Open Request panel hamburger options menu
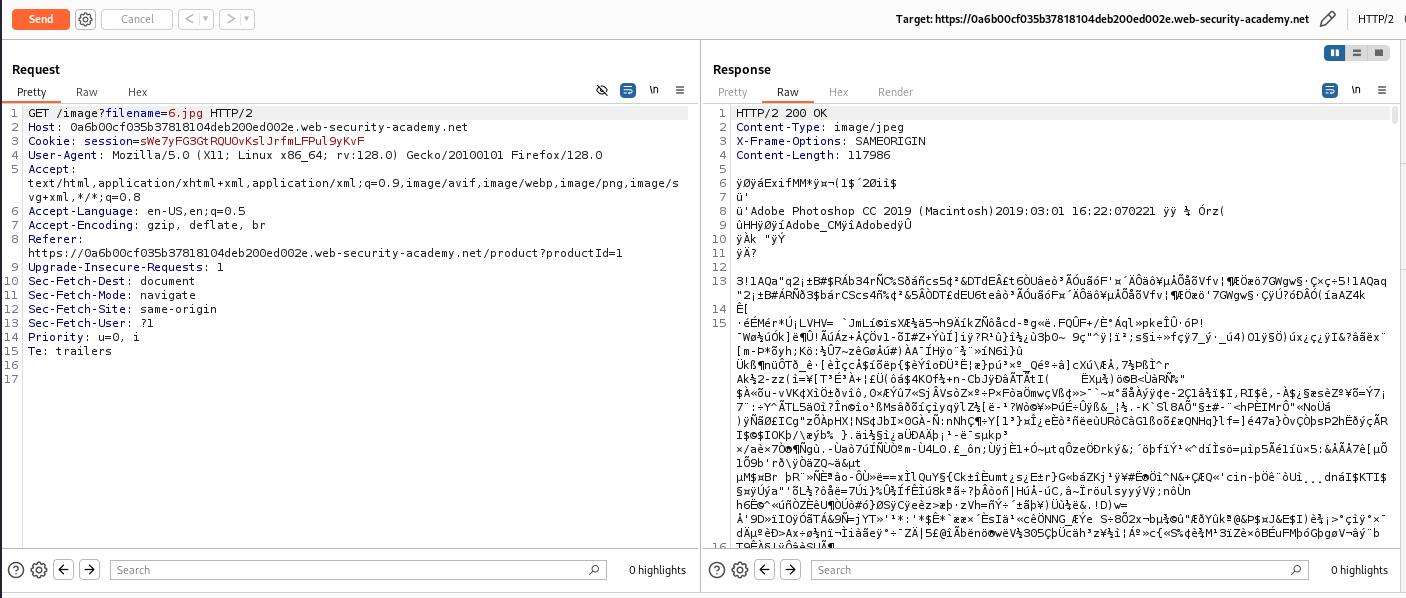The height and width of the screenshot is (598, 1406). click(680, 90)
